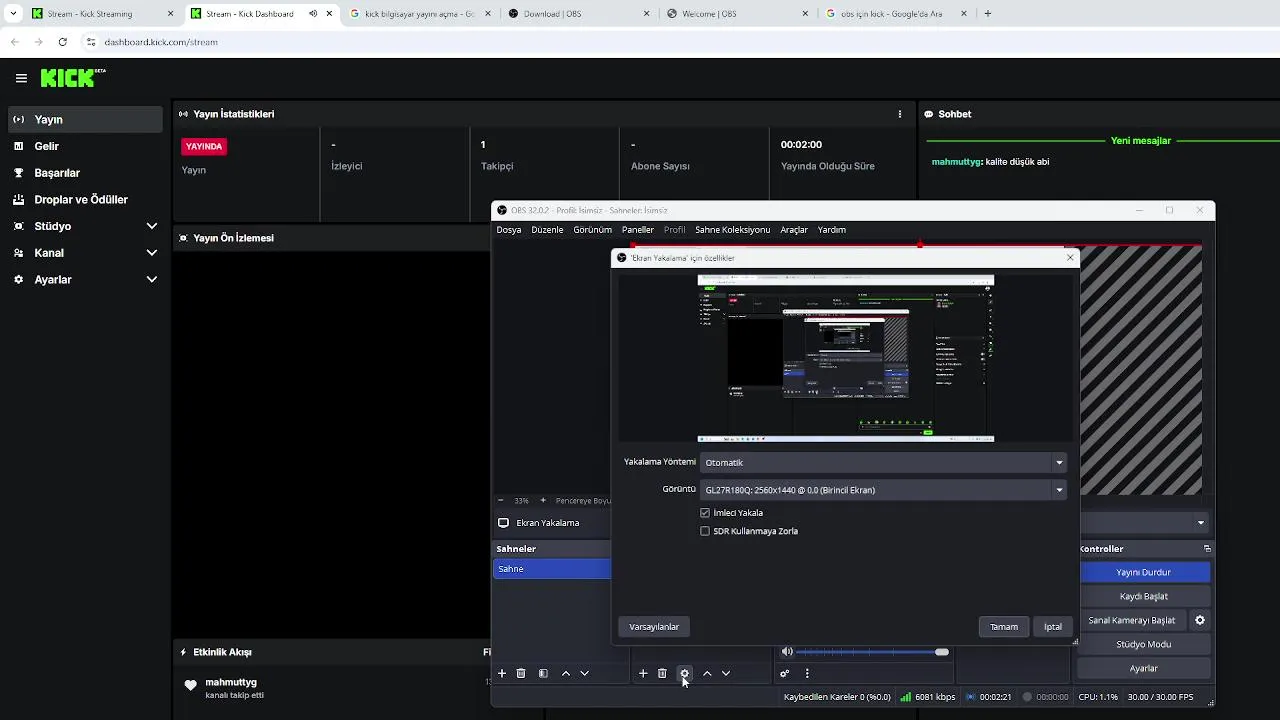This screenshot has height=720, width=1280.
Task: Open OBS Paneller menu
Action: (x=637, y=230)
